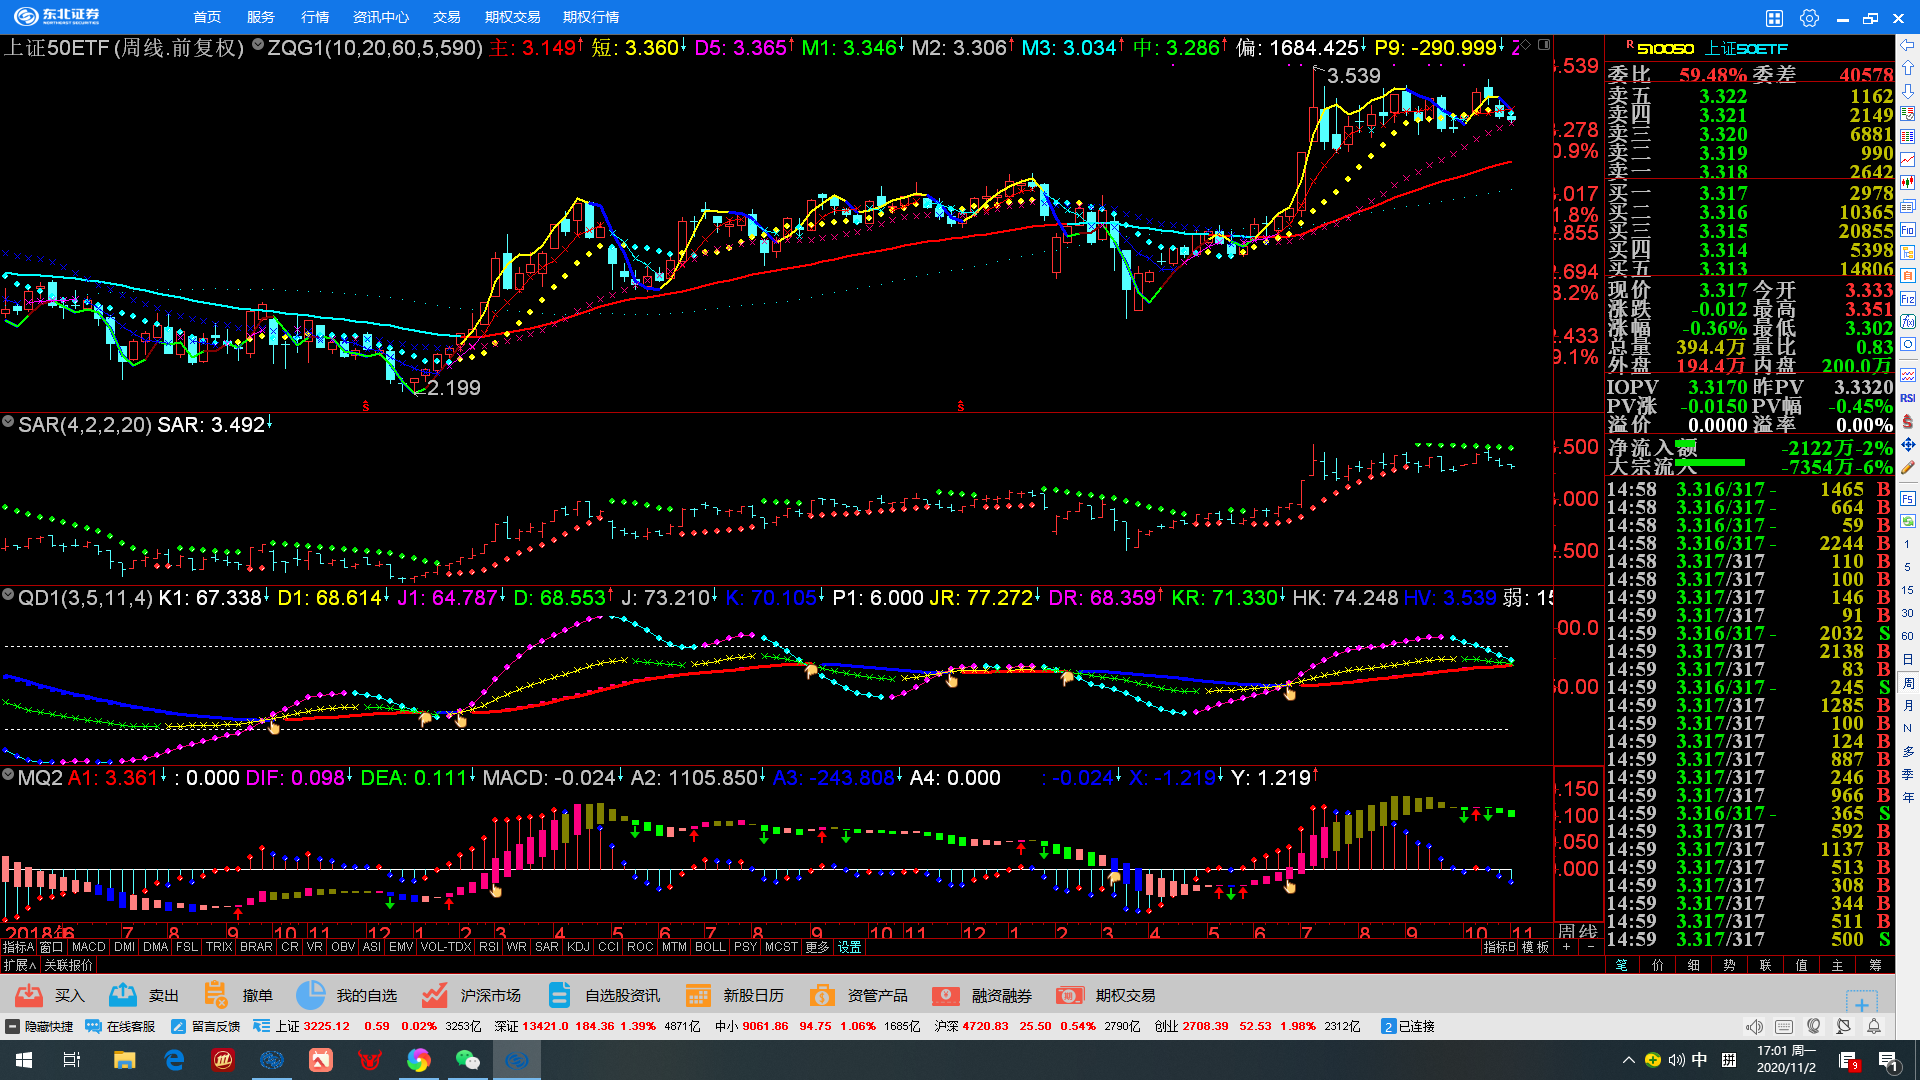
Task: Click the sound speaker icon in status bar
Action: coord(1754,1027)
